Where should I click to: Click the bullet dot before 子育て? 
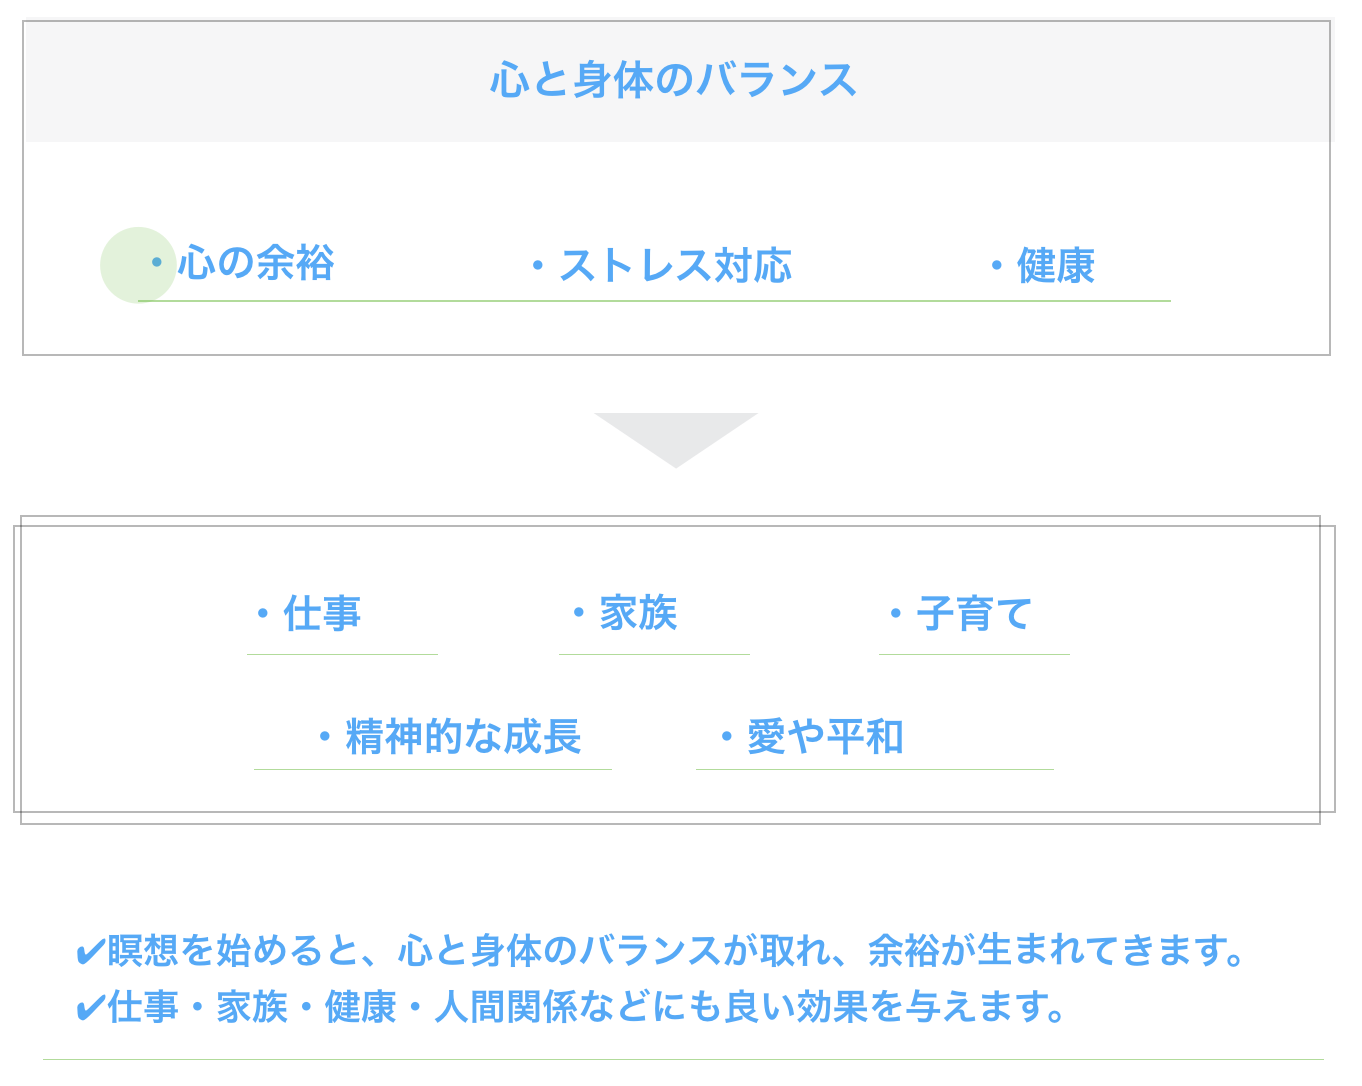coord(896,614)
